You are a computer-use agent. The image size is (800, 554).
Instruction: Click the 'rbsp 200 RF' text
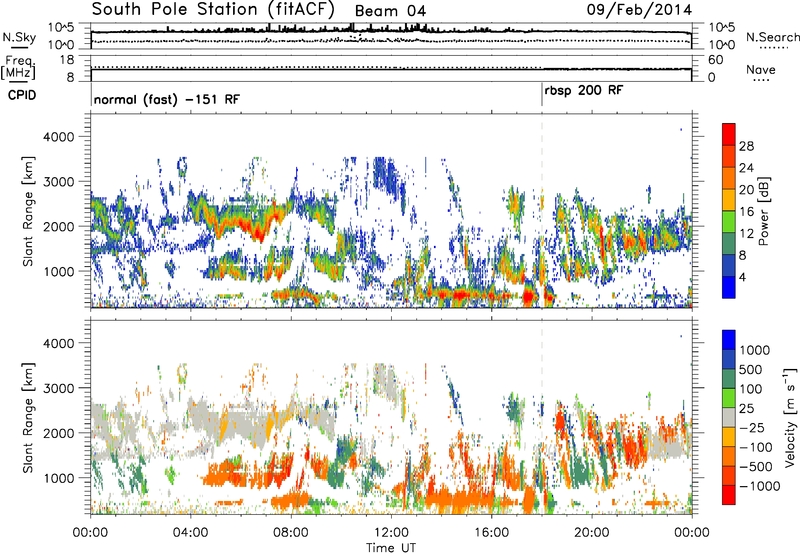584,91
